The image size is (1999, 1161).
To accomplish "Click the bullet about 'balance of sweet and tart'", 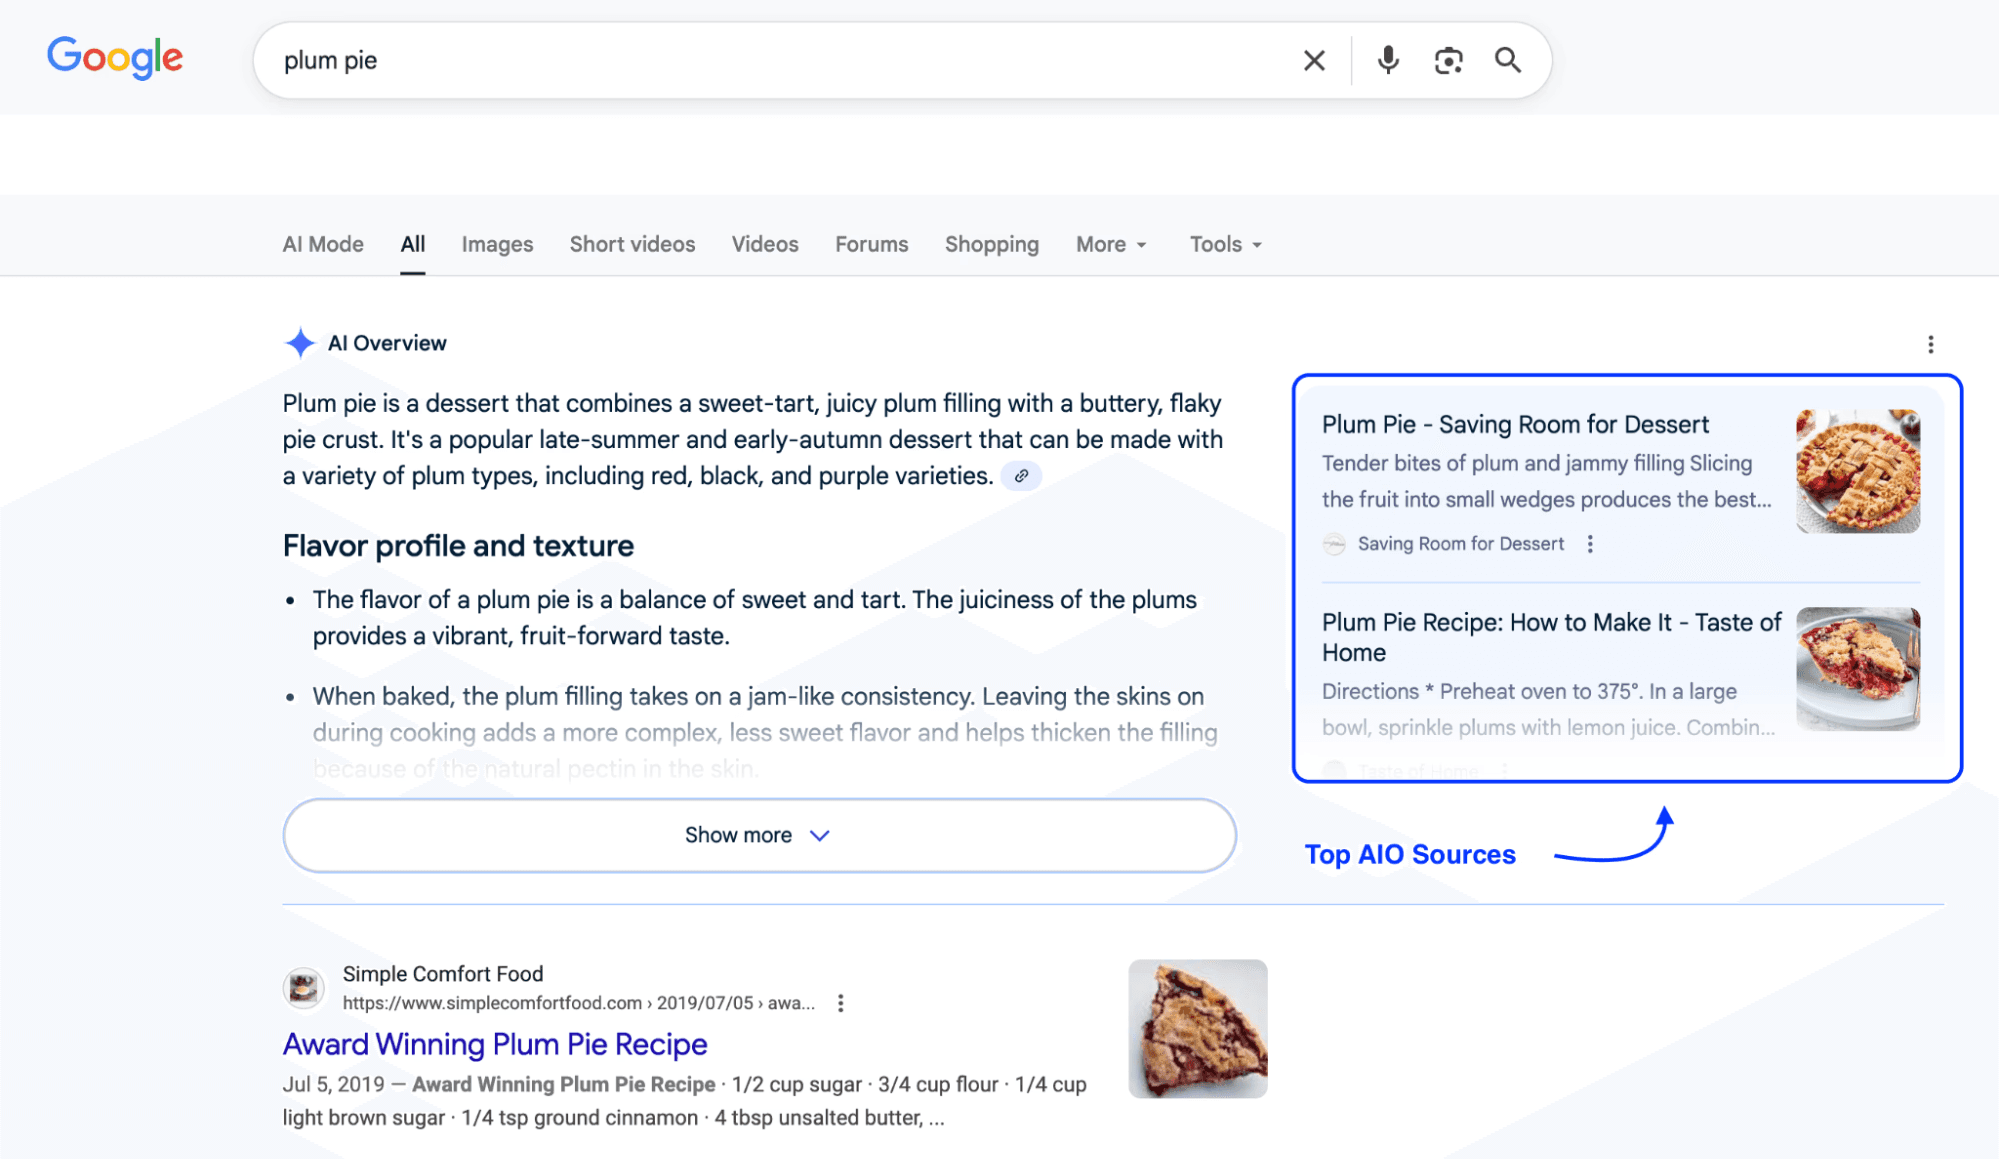I will coord(755,618).
